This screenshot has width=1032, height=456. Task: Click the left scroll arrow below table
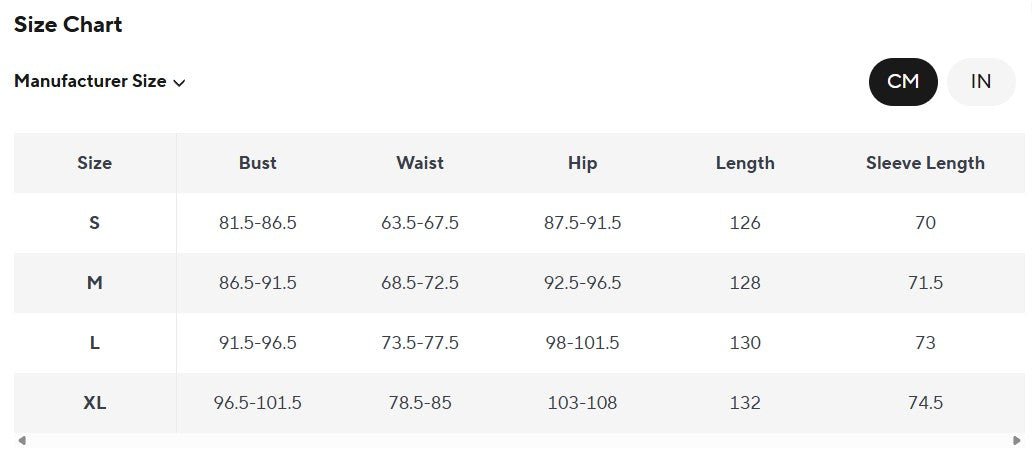[22, 440]
